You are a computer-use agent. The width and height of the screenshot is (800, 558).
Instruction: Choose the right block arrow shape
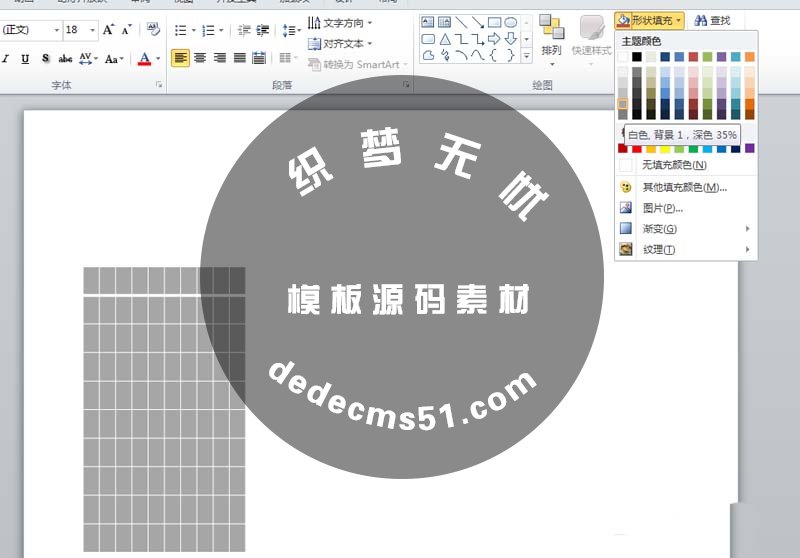(494, 39)
